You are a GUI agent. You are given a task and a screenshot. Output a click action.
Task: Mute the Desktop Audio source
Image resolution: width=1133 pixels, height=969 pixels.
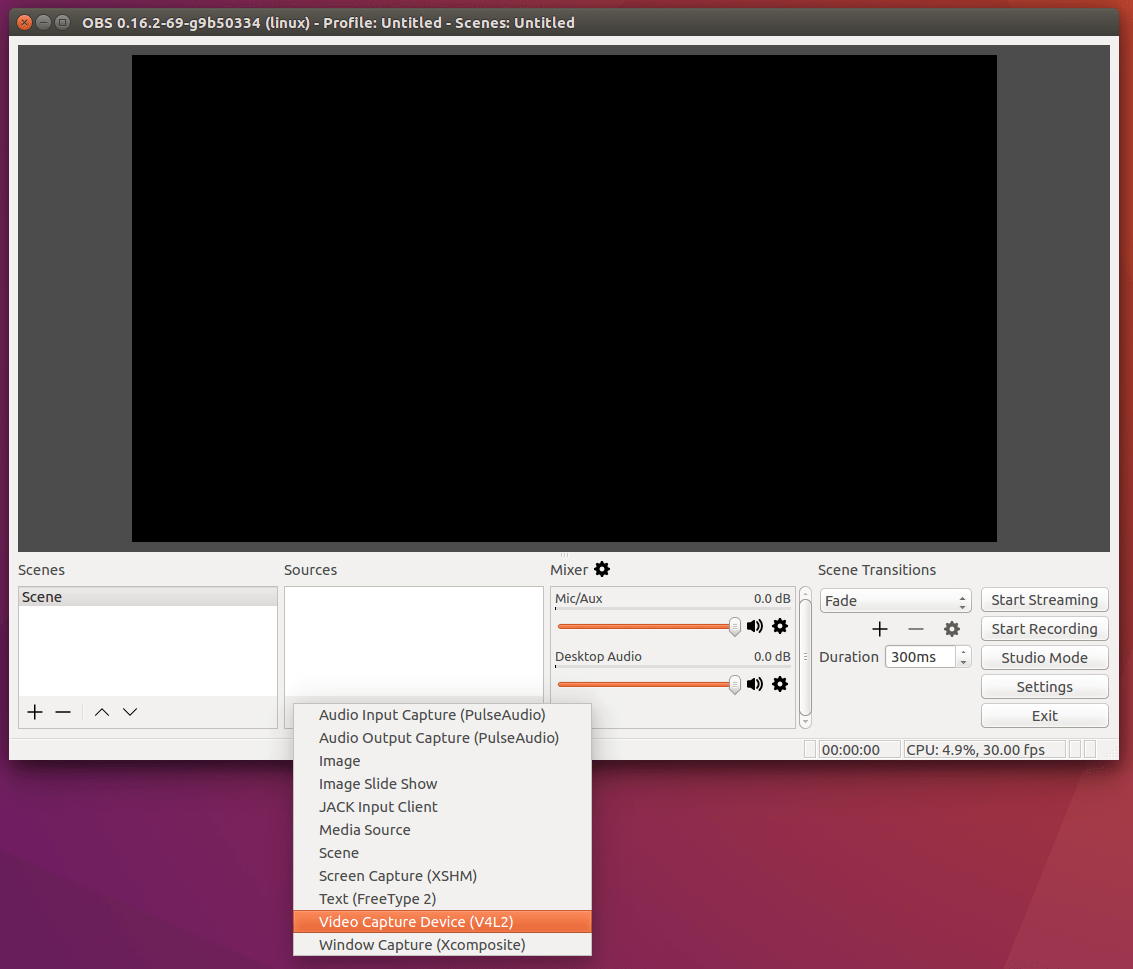coord(755,684)
